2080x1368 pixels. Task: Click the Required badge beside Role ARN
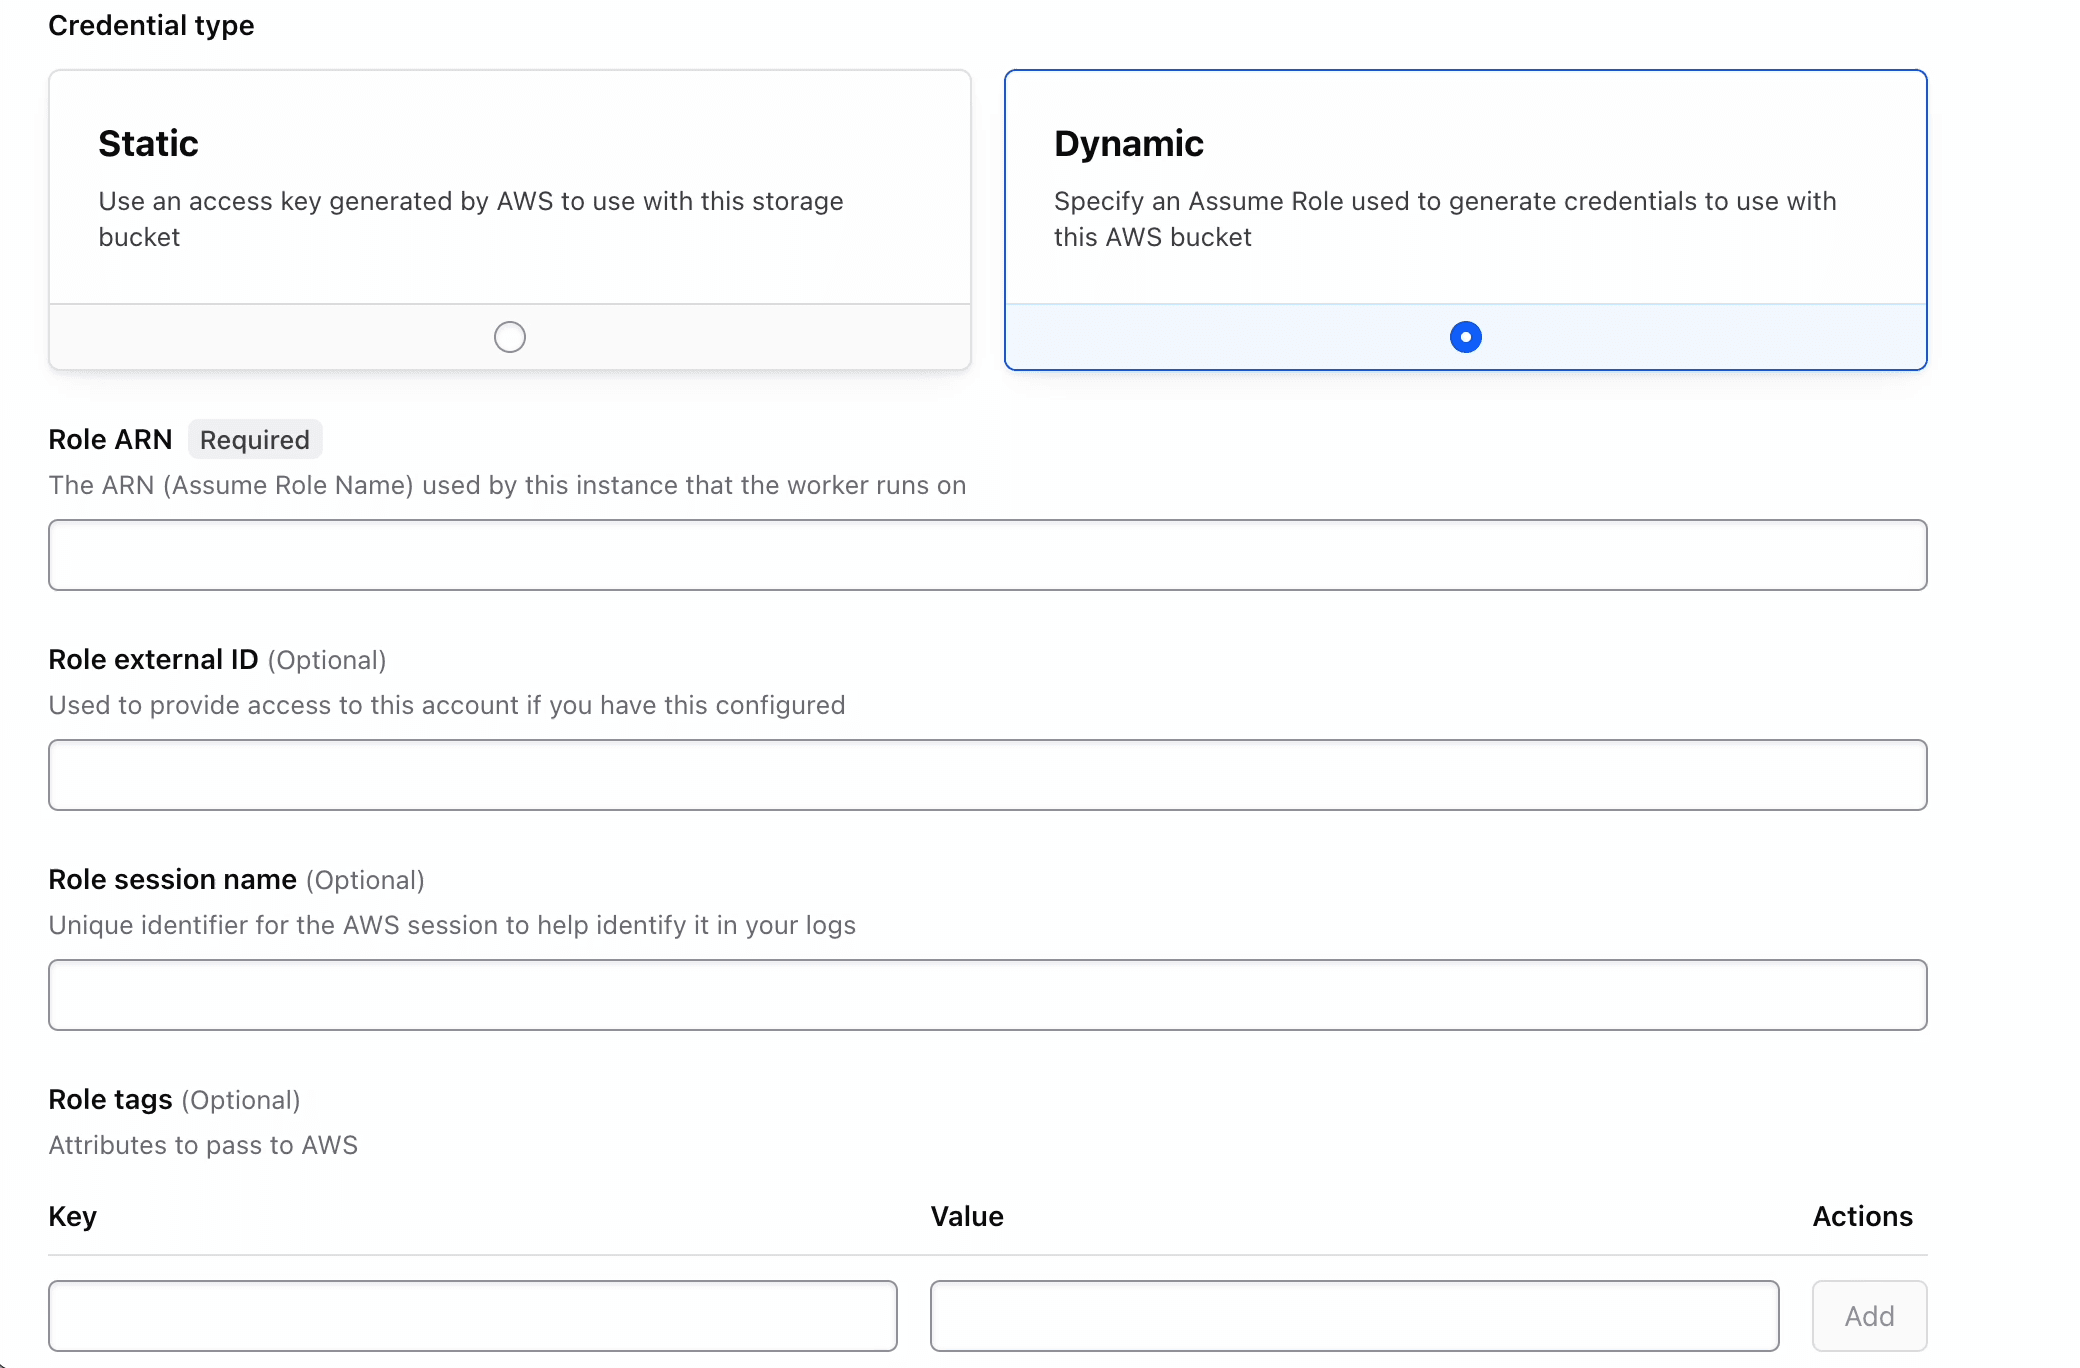click(255, 440)
